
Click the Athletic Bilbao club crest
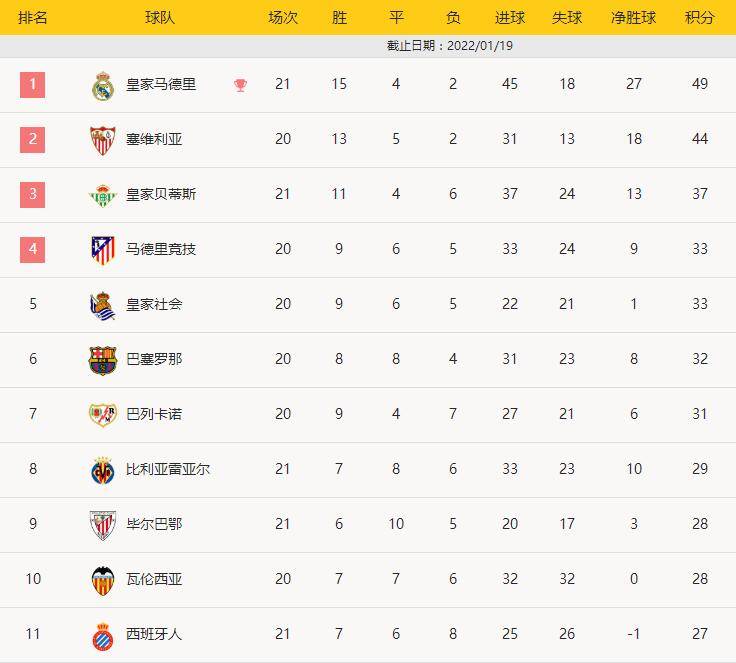(102, 525)
